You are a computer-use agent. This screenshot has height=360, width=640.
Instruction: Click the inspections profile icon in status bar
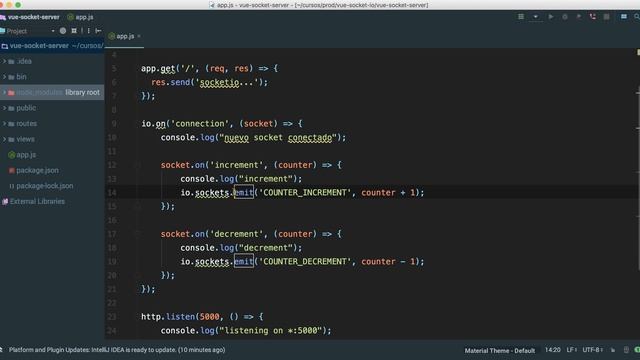tap(626, 350)
